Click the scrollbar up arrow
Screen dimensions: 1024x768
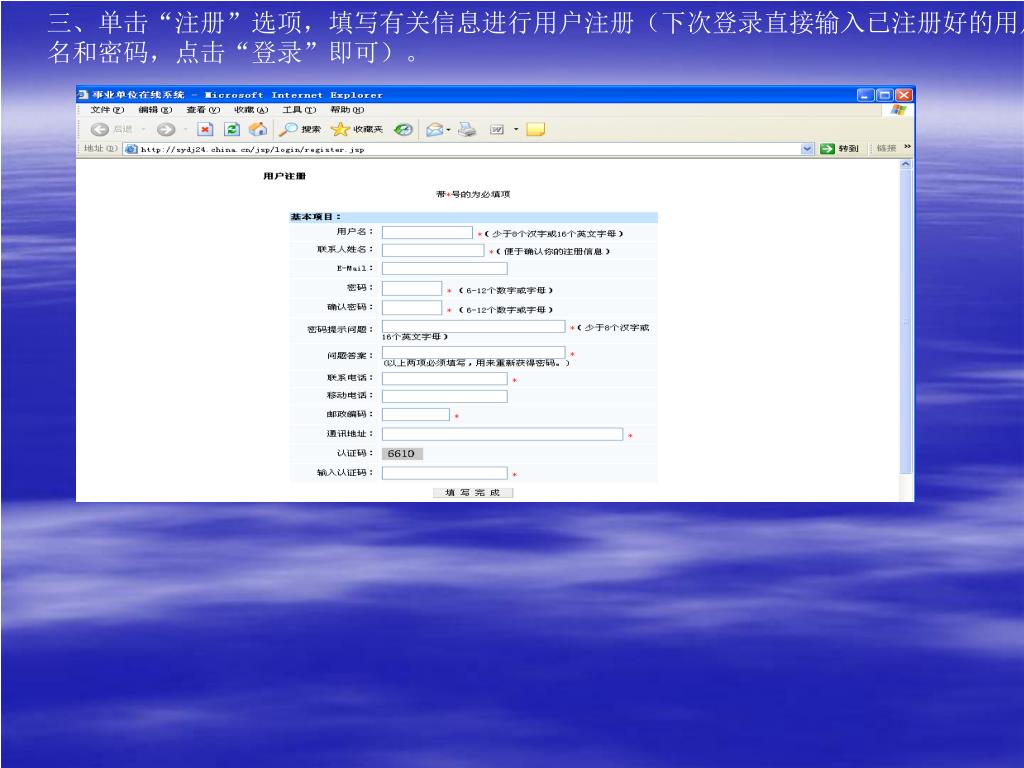click(x=906, y=165)
